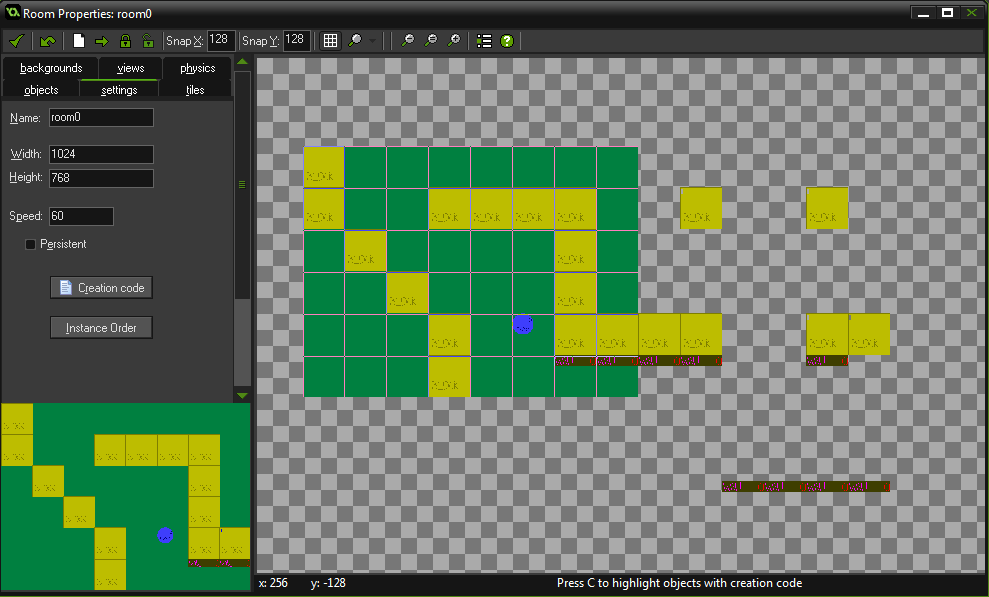Click the undo arrow icon
The height and width of the screenshot is (597, 989).
(47, 41)
